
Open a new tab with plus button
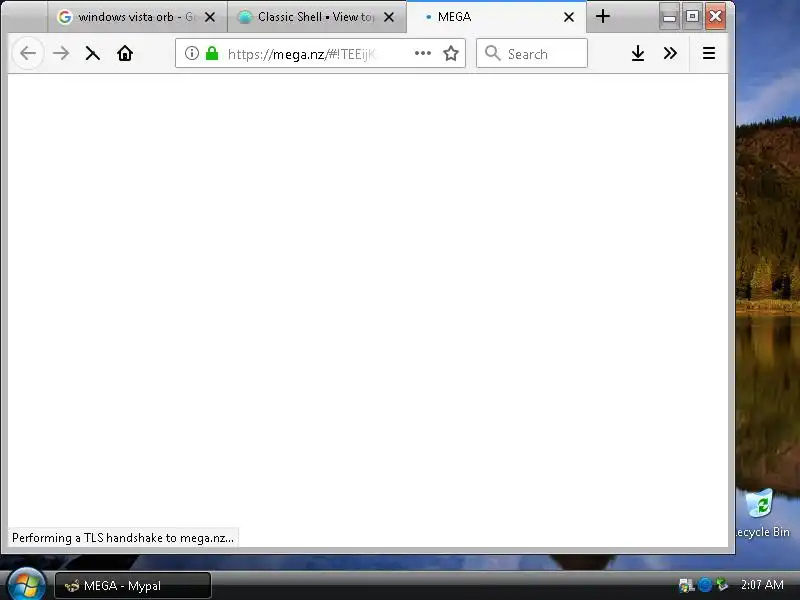tap(603, 16)
